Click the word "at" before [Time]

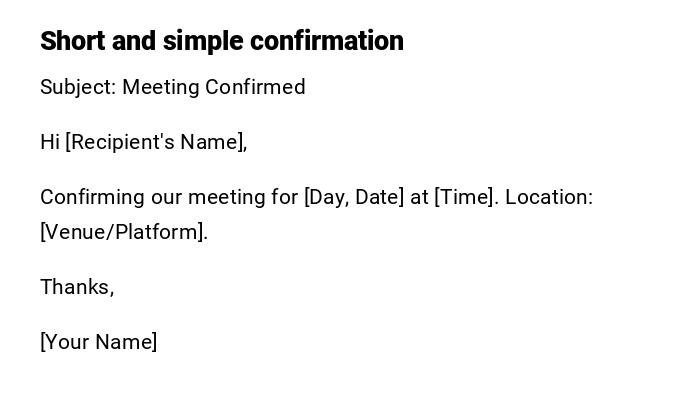coord(419,197)
